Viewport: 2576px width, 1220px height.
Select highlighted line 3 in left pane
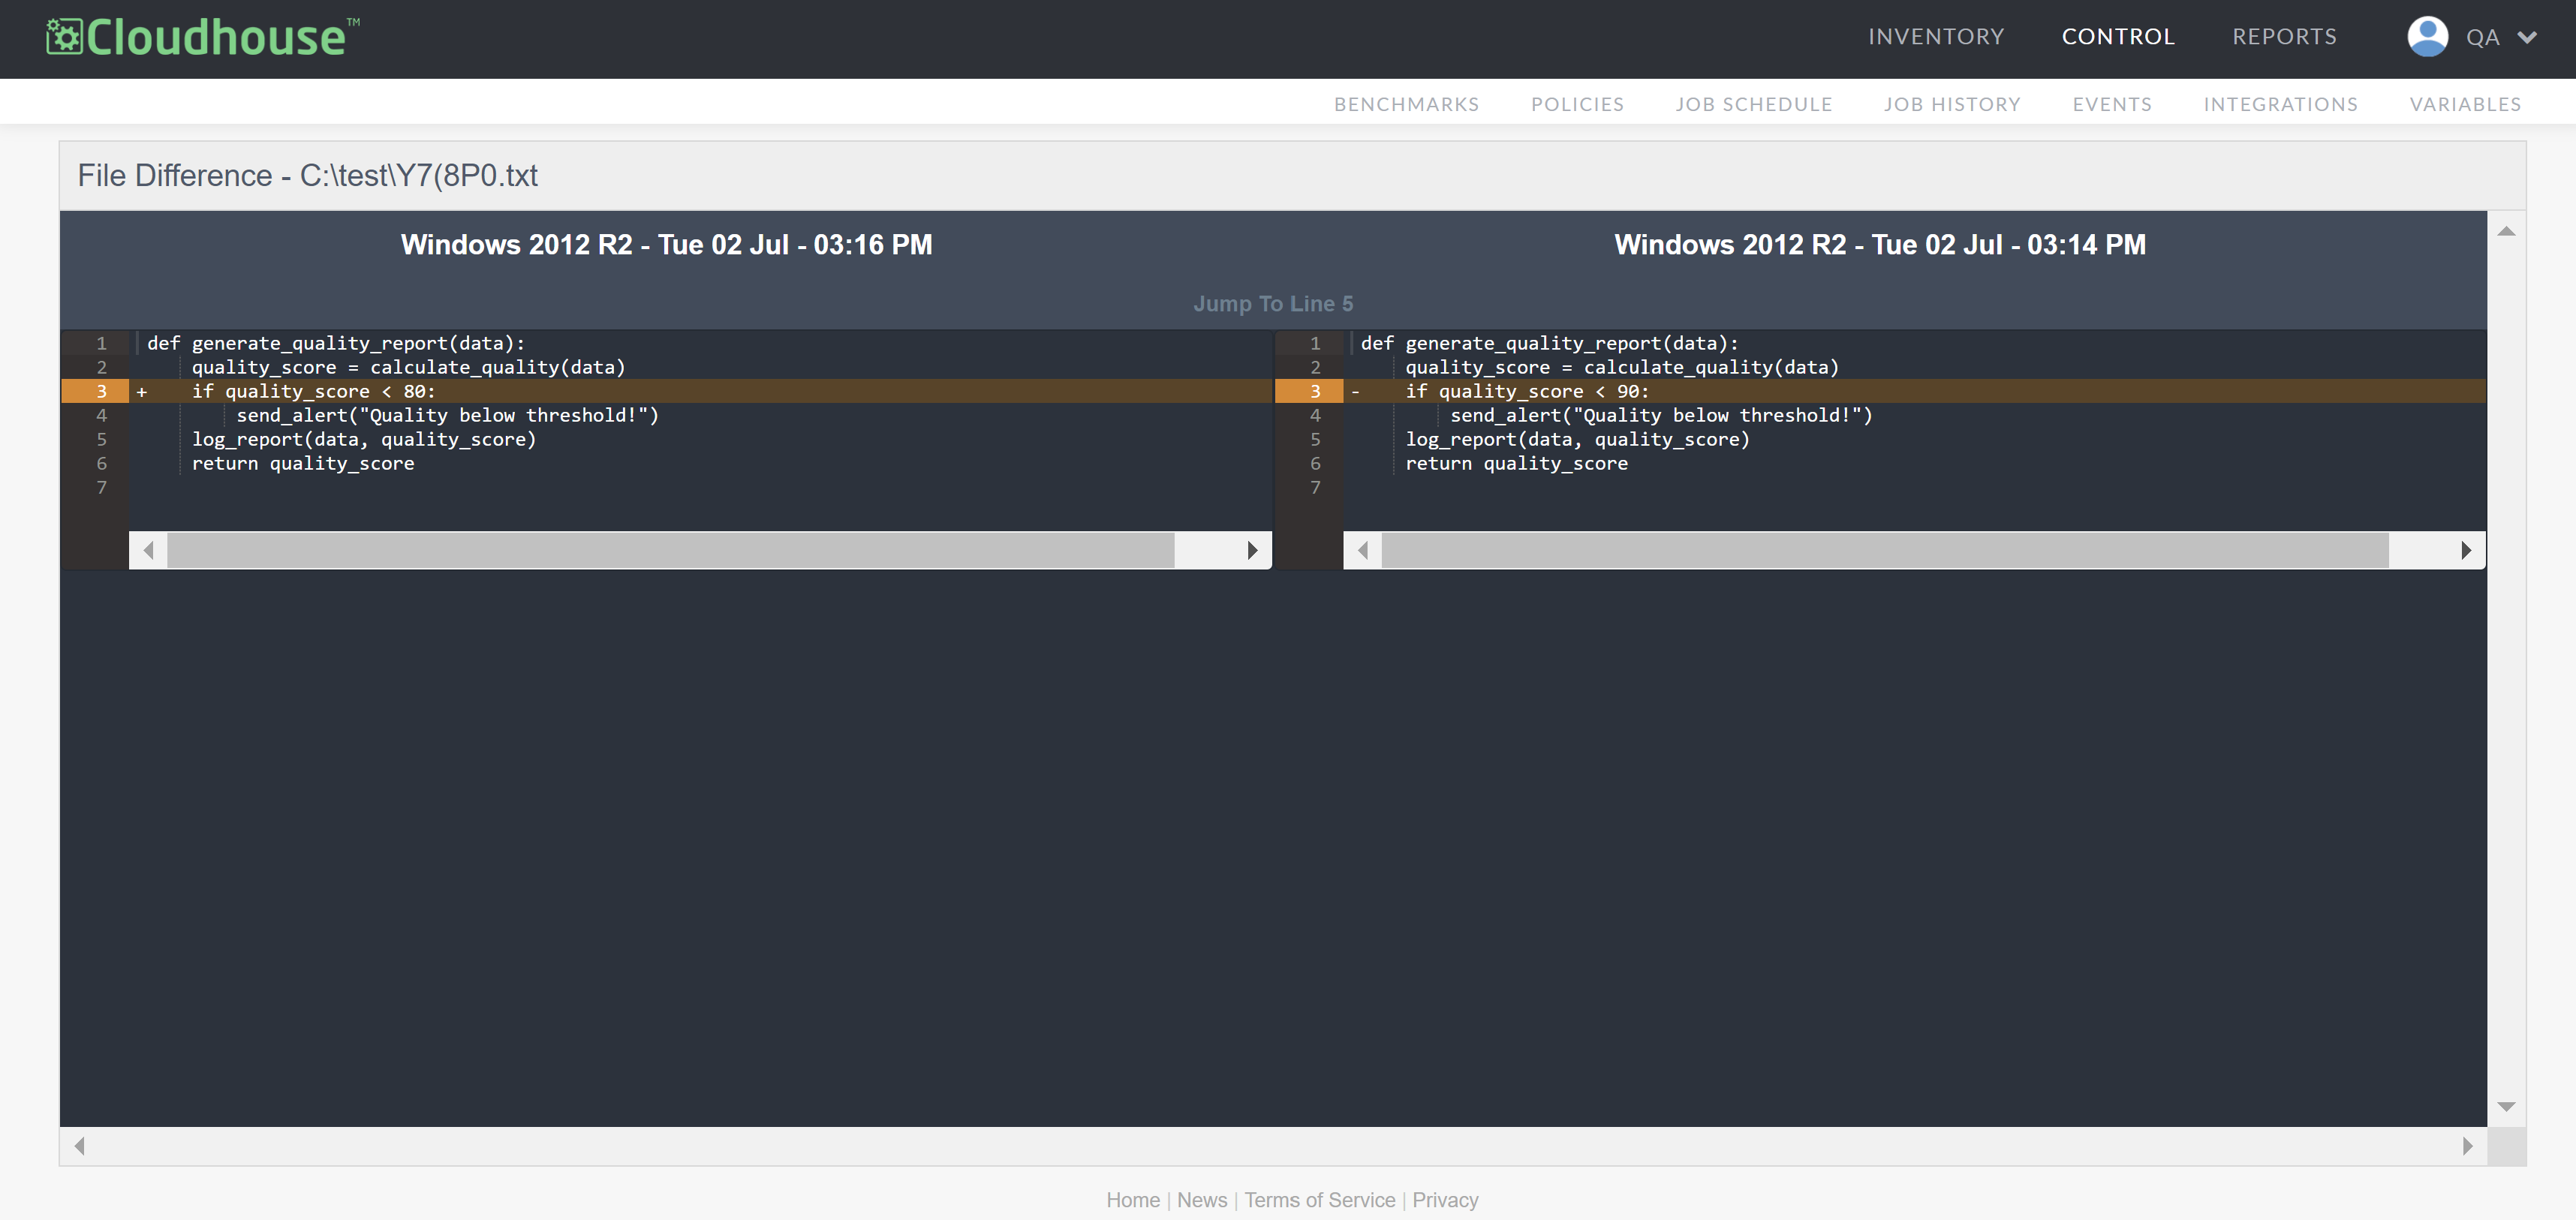click(666, 391)
